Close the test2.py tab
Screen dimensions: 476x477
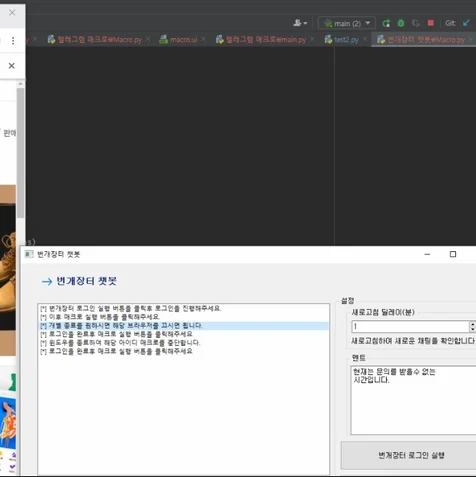click(x=365, y=39)
